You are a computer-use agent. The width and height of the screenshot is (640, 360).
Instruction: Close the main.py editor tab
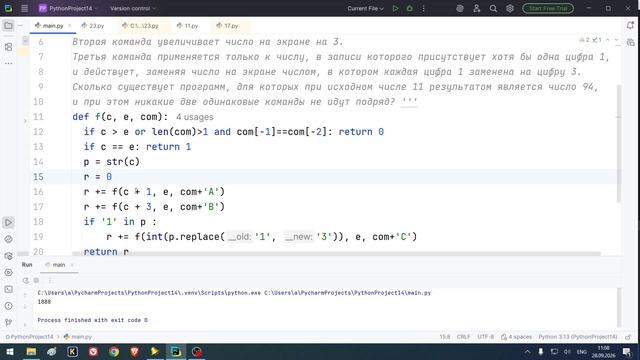(x=70, y=26)
